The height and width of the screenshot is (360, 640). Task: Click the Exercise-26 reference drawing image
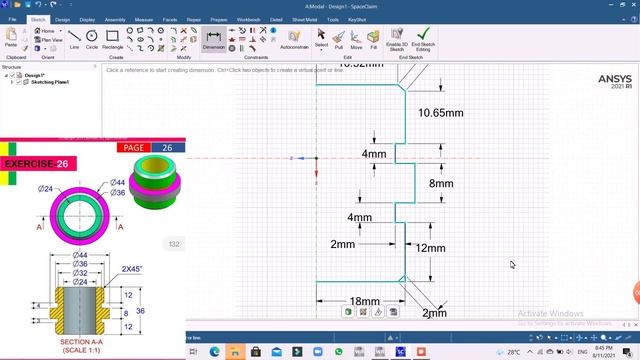(x=93, y=249)
